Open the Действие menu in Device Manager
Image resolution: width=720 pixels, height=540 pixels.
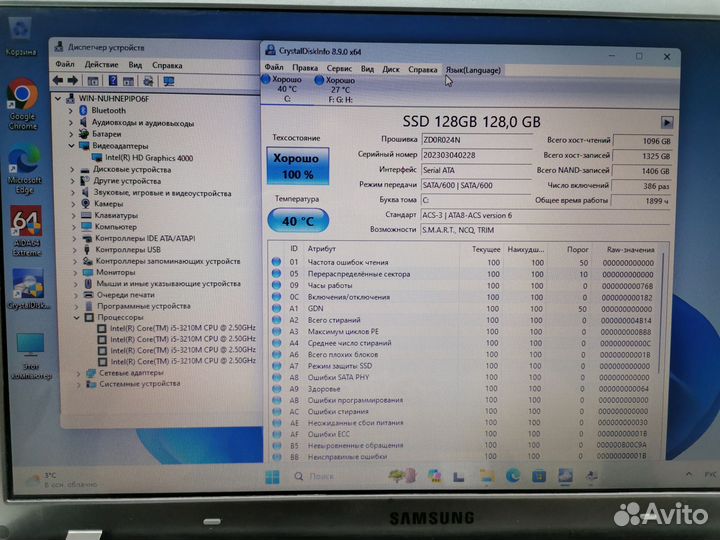coord(101,65)
